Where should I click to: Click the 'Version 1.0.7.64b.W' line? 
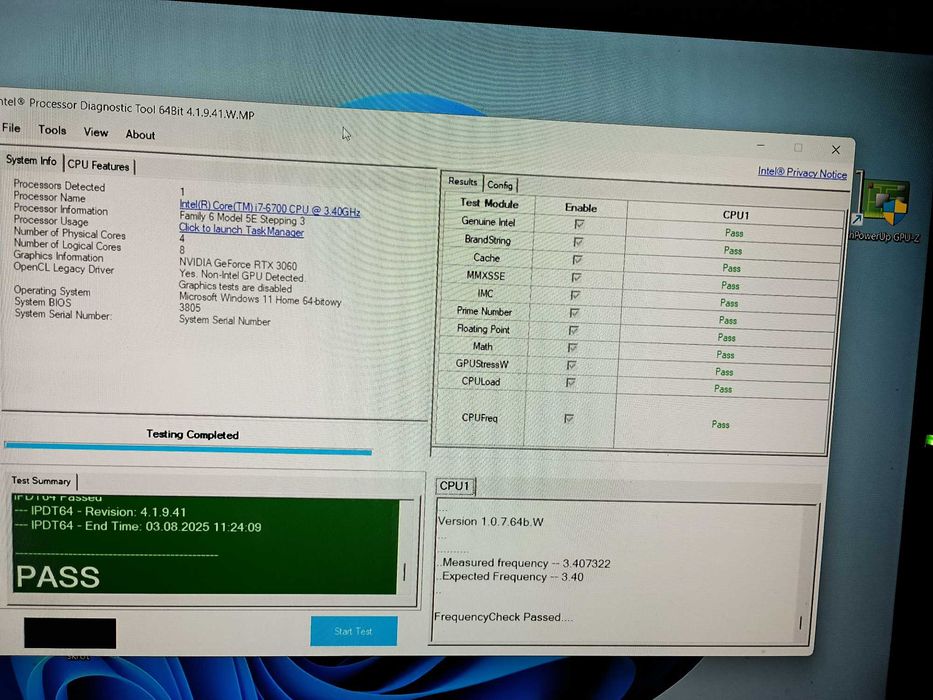pyautogui.click(x=491, y=522)
